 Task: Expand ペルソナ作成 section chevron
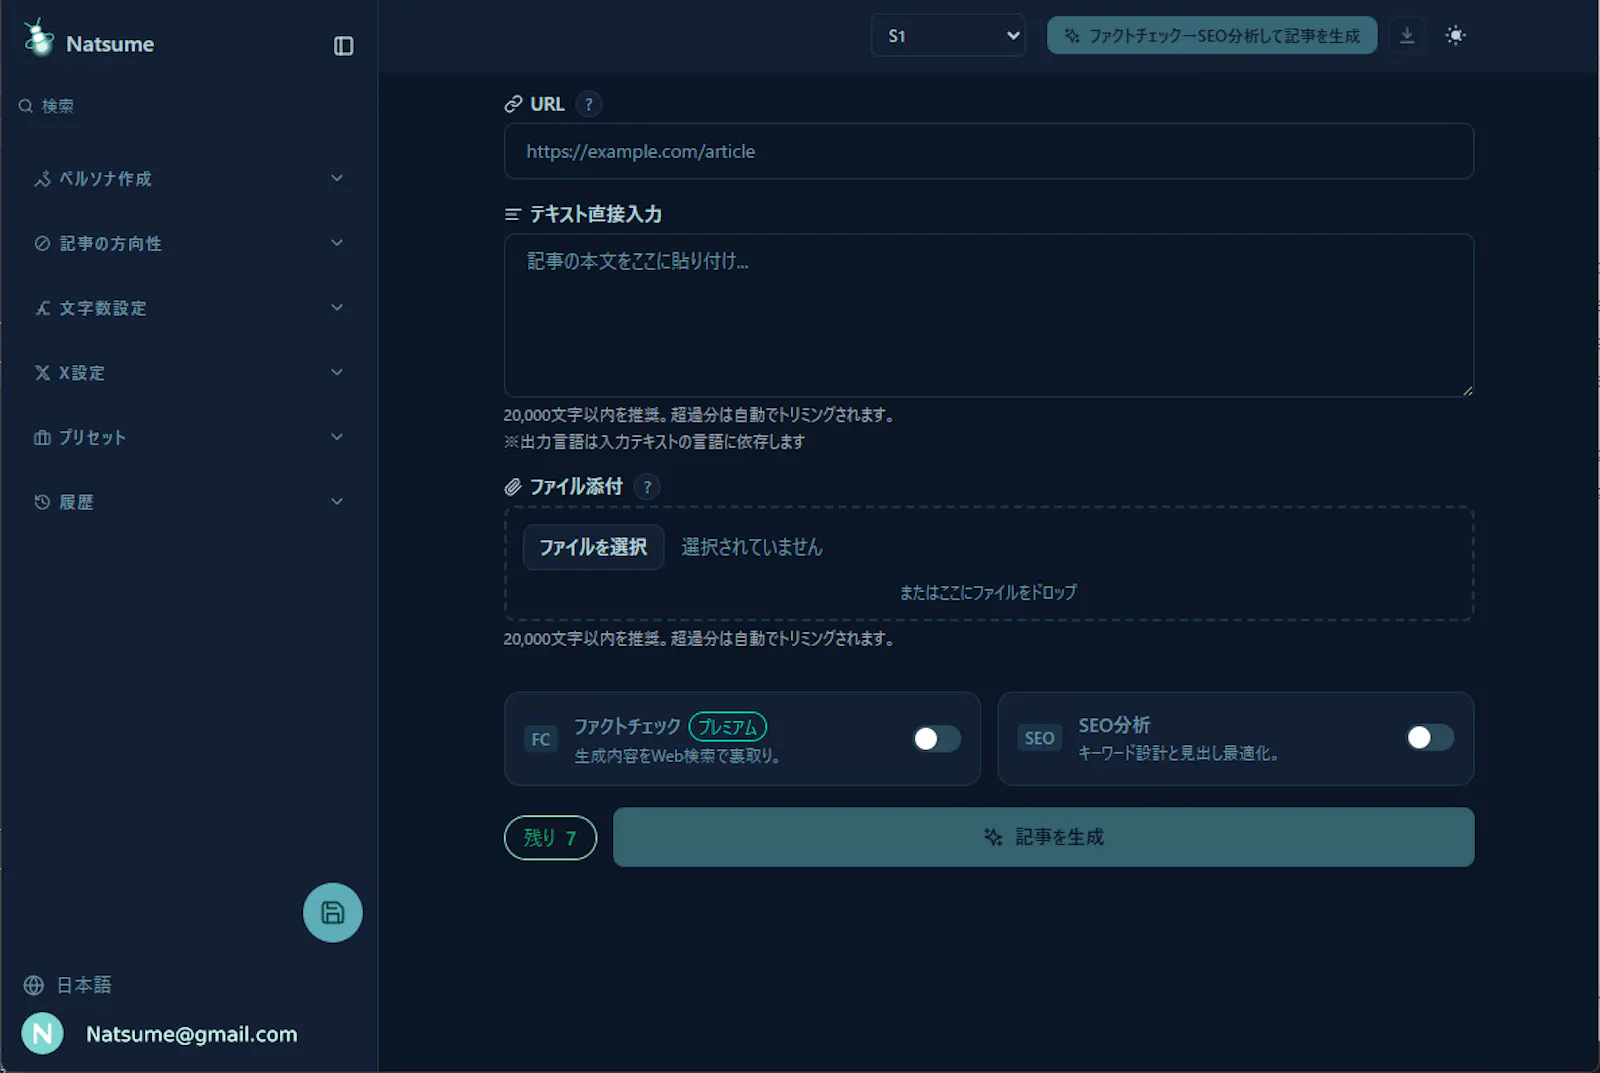pyautogui.click(x=337, y=178)
